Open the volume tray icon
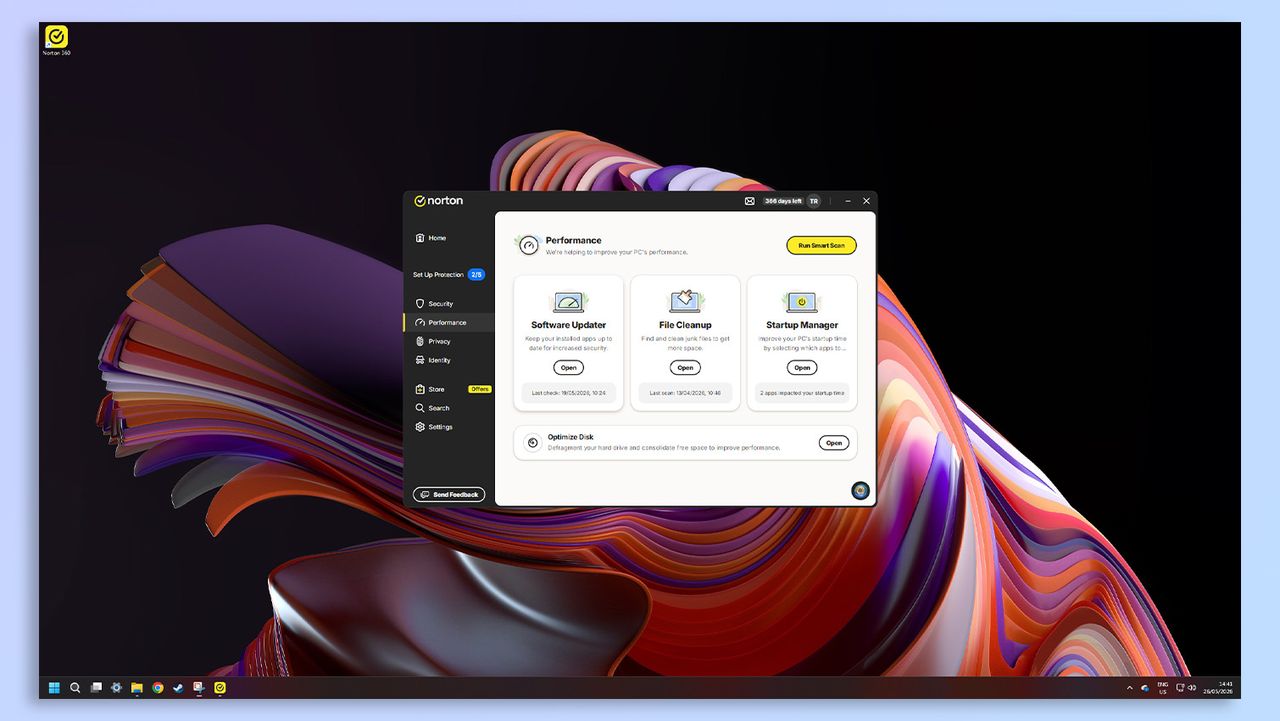 click(1192, 688)
